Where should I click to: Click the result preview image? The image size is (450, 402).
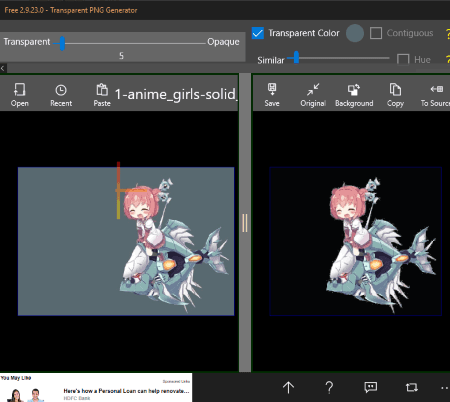[x=356, y=241]
